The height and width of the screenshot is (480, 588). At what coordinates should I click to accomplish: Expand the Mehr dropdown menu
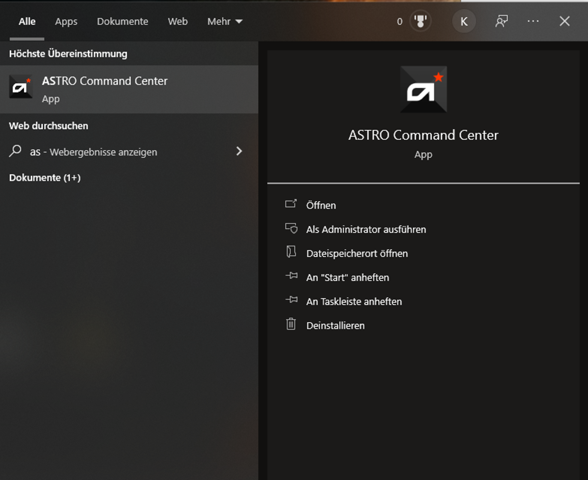click(225, 22)
